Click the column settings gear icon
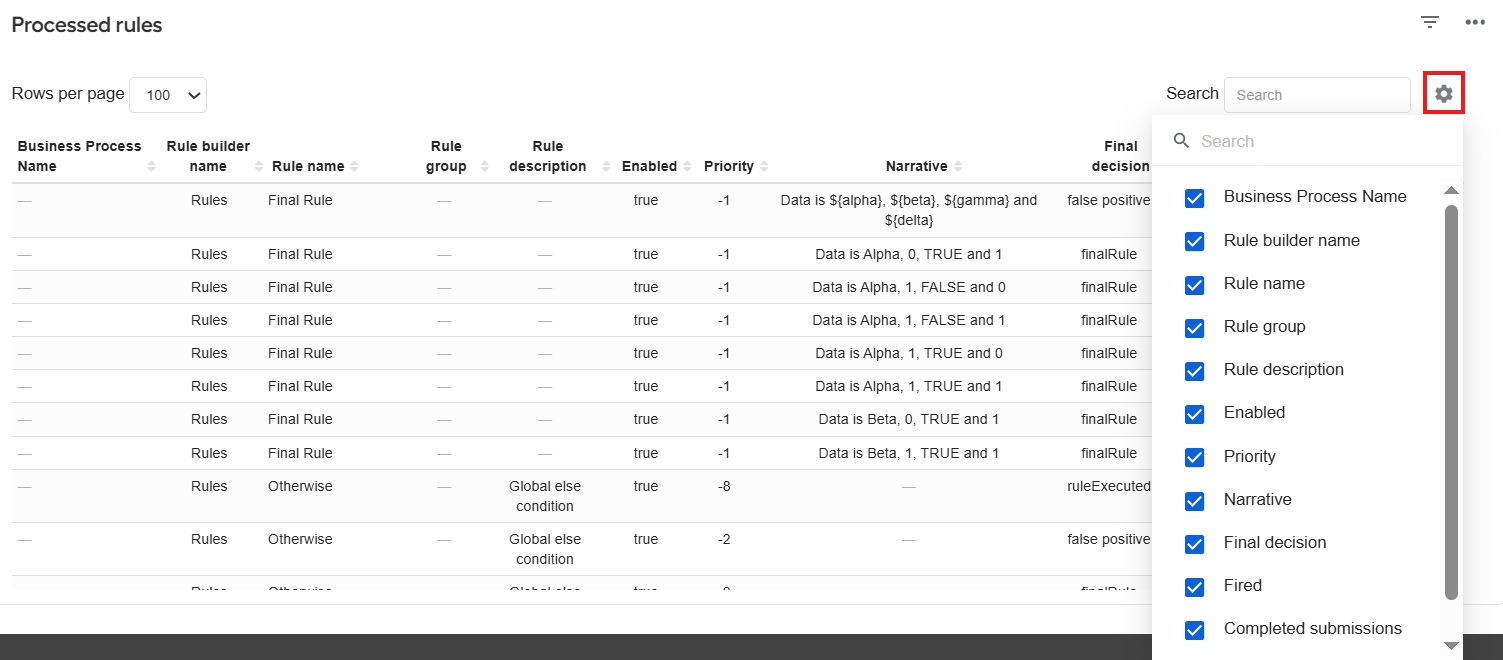The width and height of the screenshot is (1503, 660). coord(1443,94)
